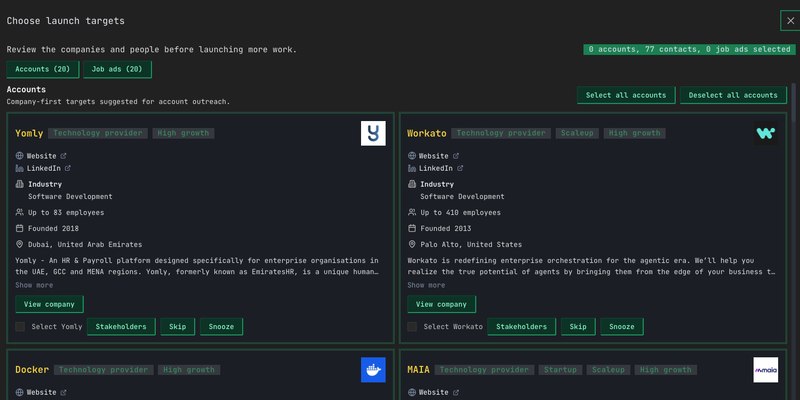
Task: Click the Workato company name heading
Action: coord(427,133)
